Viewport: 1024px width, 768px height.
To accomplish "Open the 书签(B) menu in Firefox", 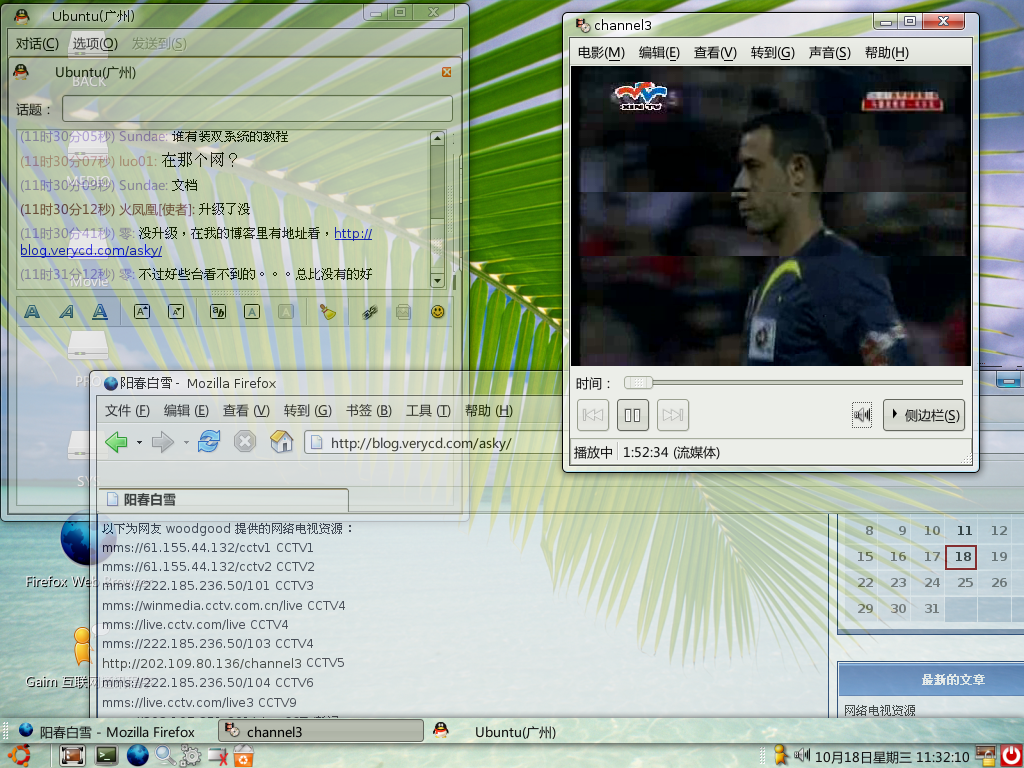I will pos(368,411).
